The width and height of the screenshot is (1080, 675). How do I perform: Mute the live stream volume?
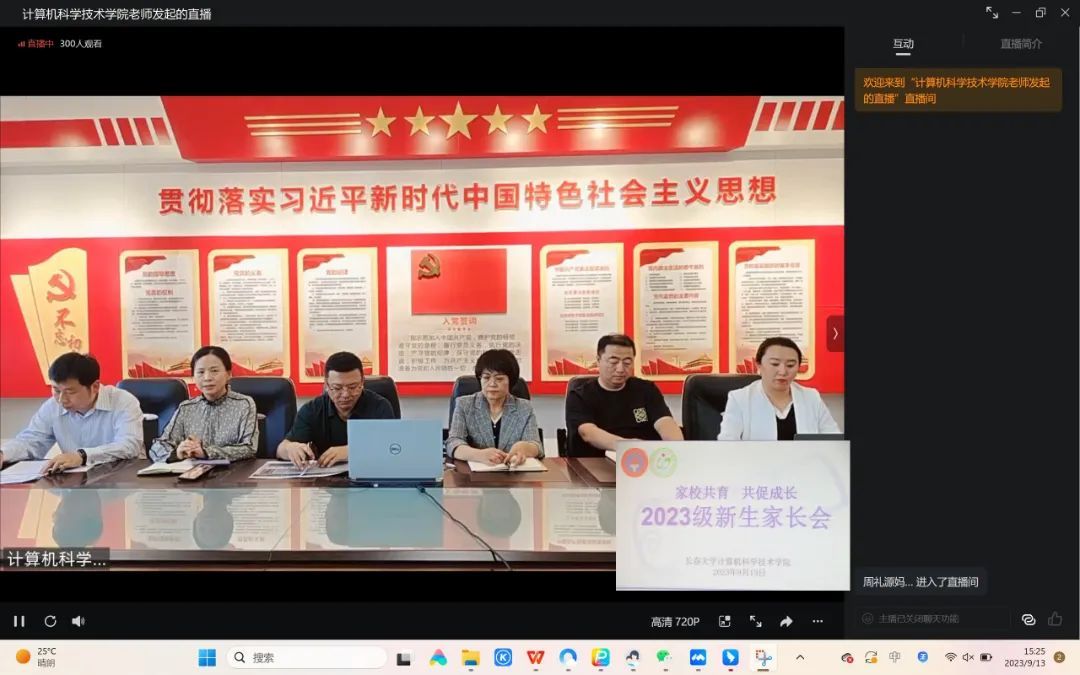(78, 621)
